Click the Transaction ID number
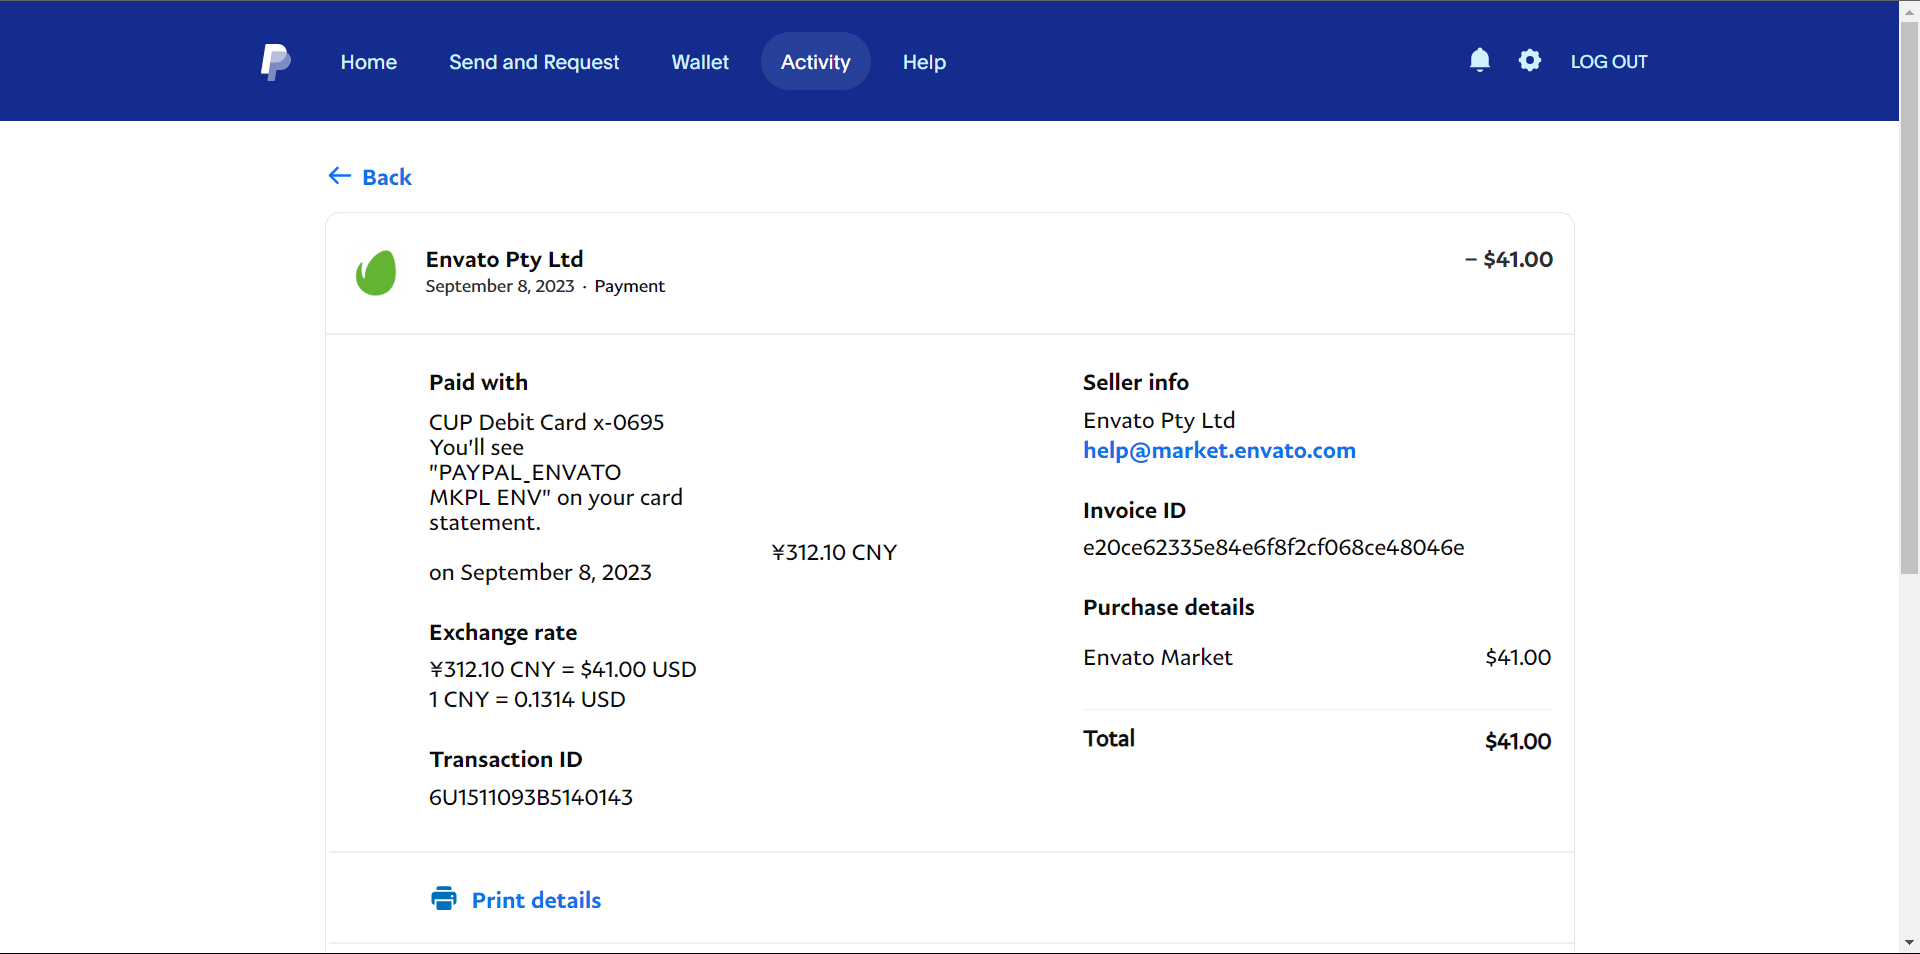1920x954 pixels. 531,798
